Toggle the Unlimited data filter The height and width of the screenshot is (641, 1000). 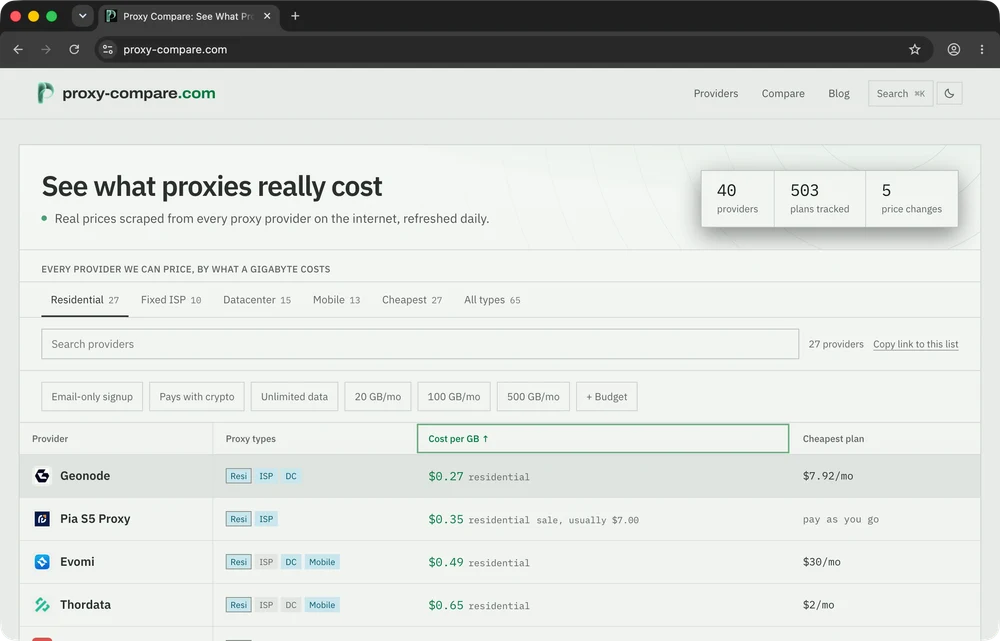tap(294, 397)
